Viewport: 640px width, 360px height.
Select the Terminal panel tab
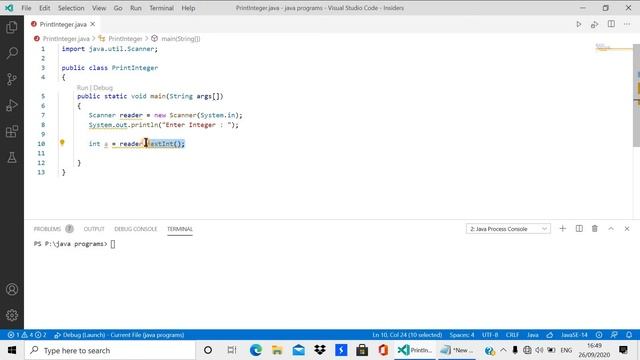pyautogui.click(x=180, y=229)
